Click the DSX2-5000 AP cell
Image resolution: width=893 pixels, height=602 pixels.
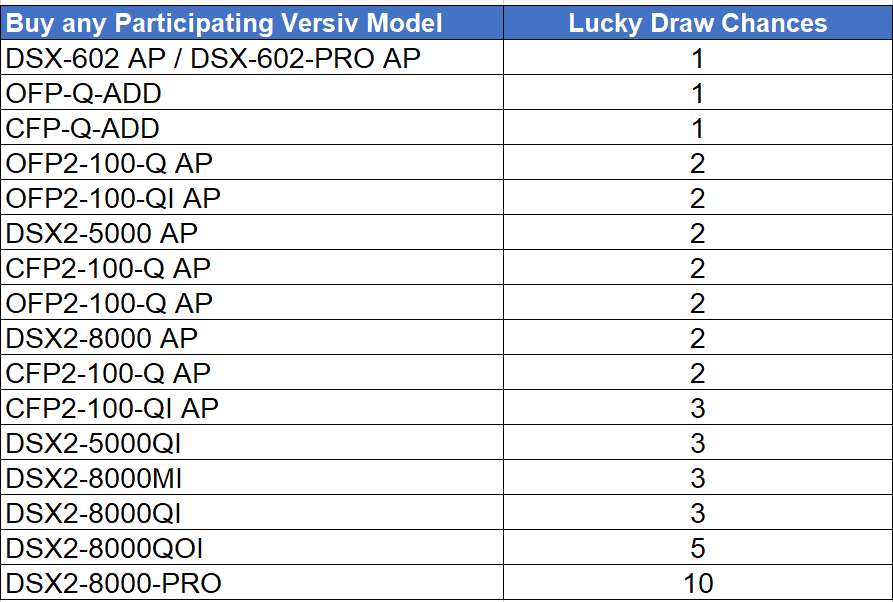tap(252, 232)
